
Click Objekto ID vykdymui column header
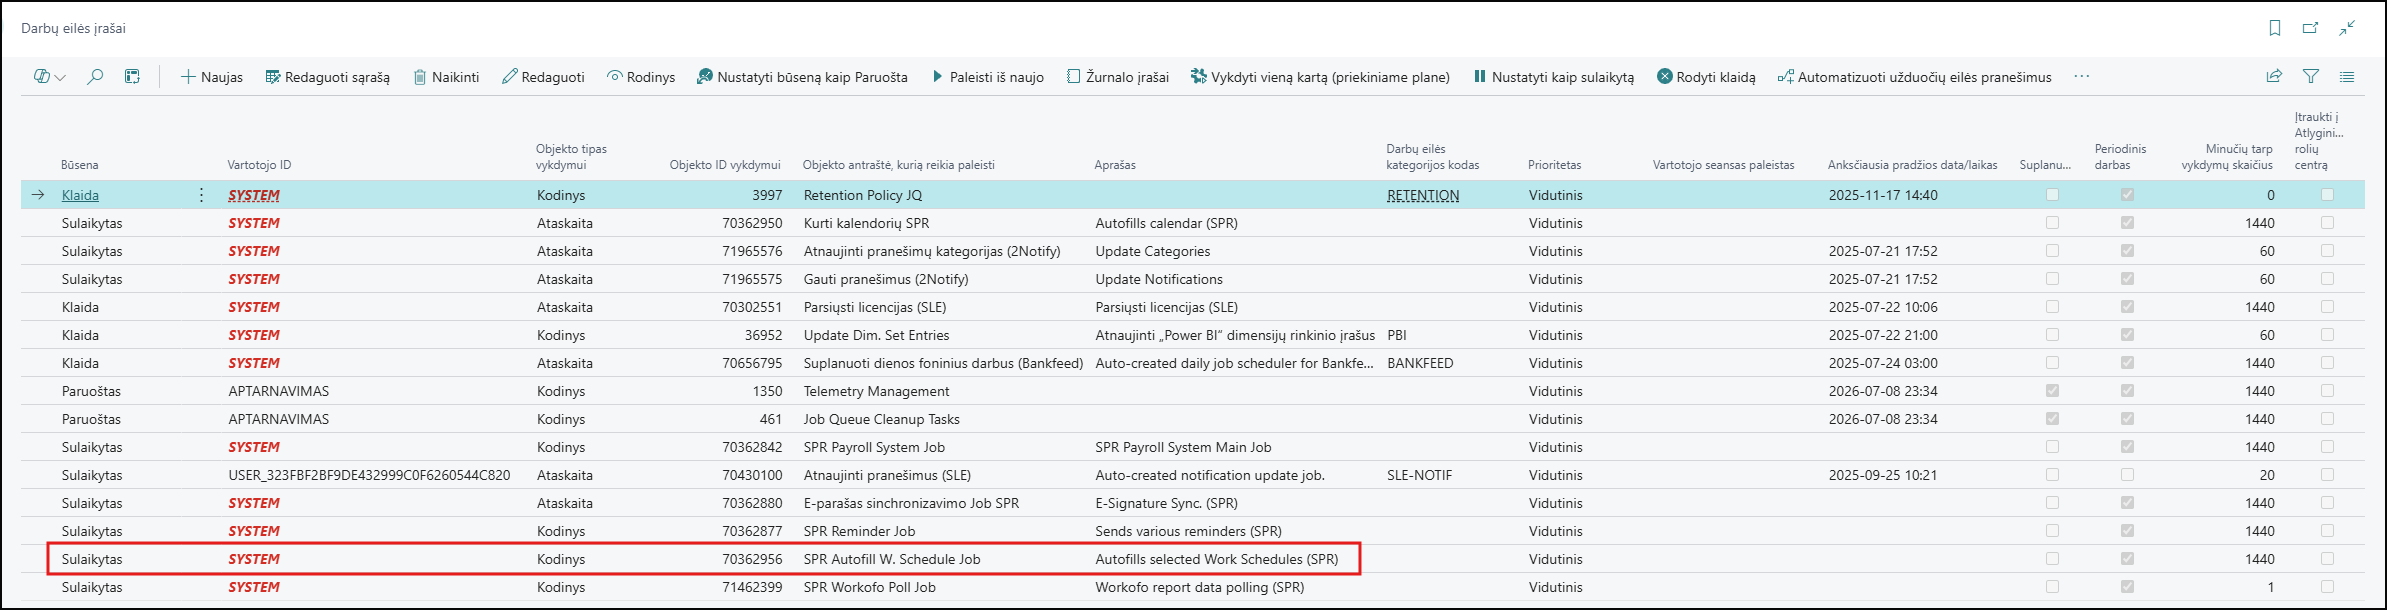pyautogui.click(x=725, y=165)
